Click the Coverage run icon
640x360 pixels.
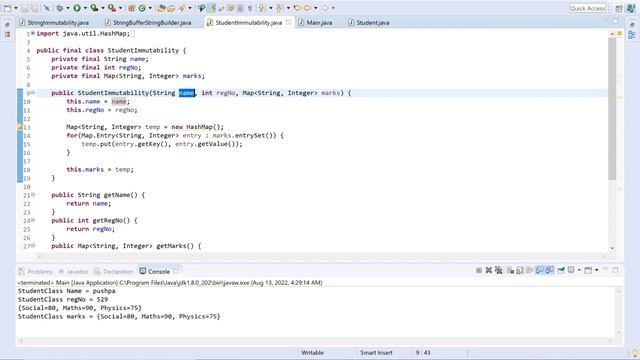tap(94, 8)
